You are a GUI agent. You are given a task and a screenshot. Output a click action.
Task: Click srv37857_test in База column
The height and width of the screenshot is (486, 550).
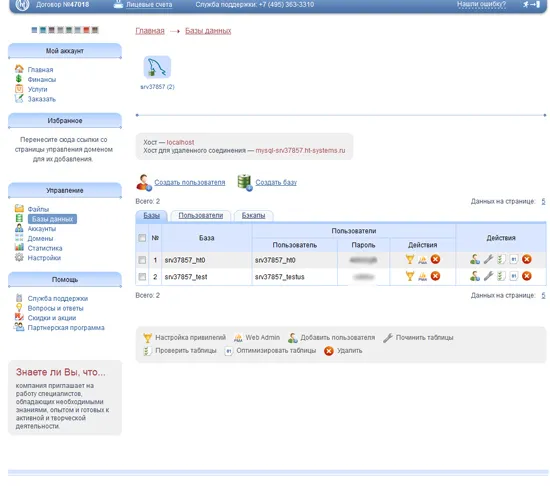(x=186, y=277)
